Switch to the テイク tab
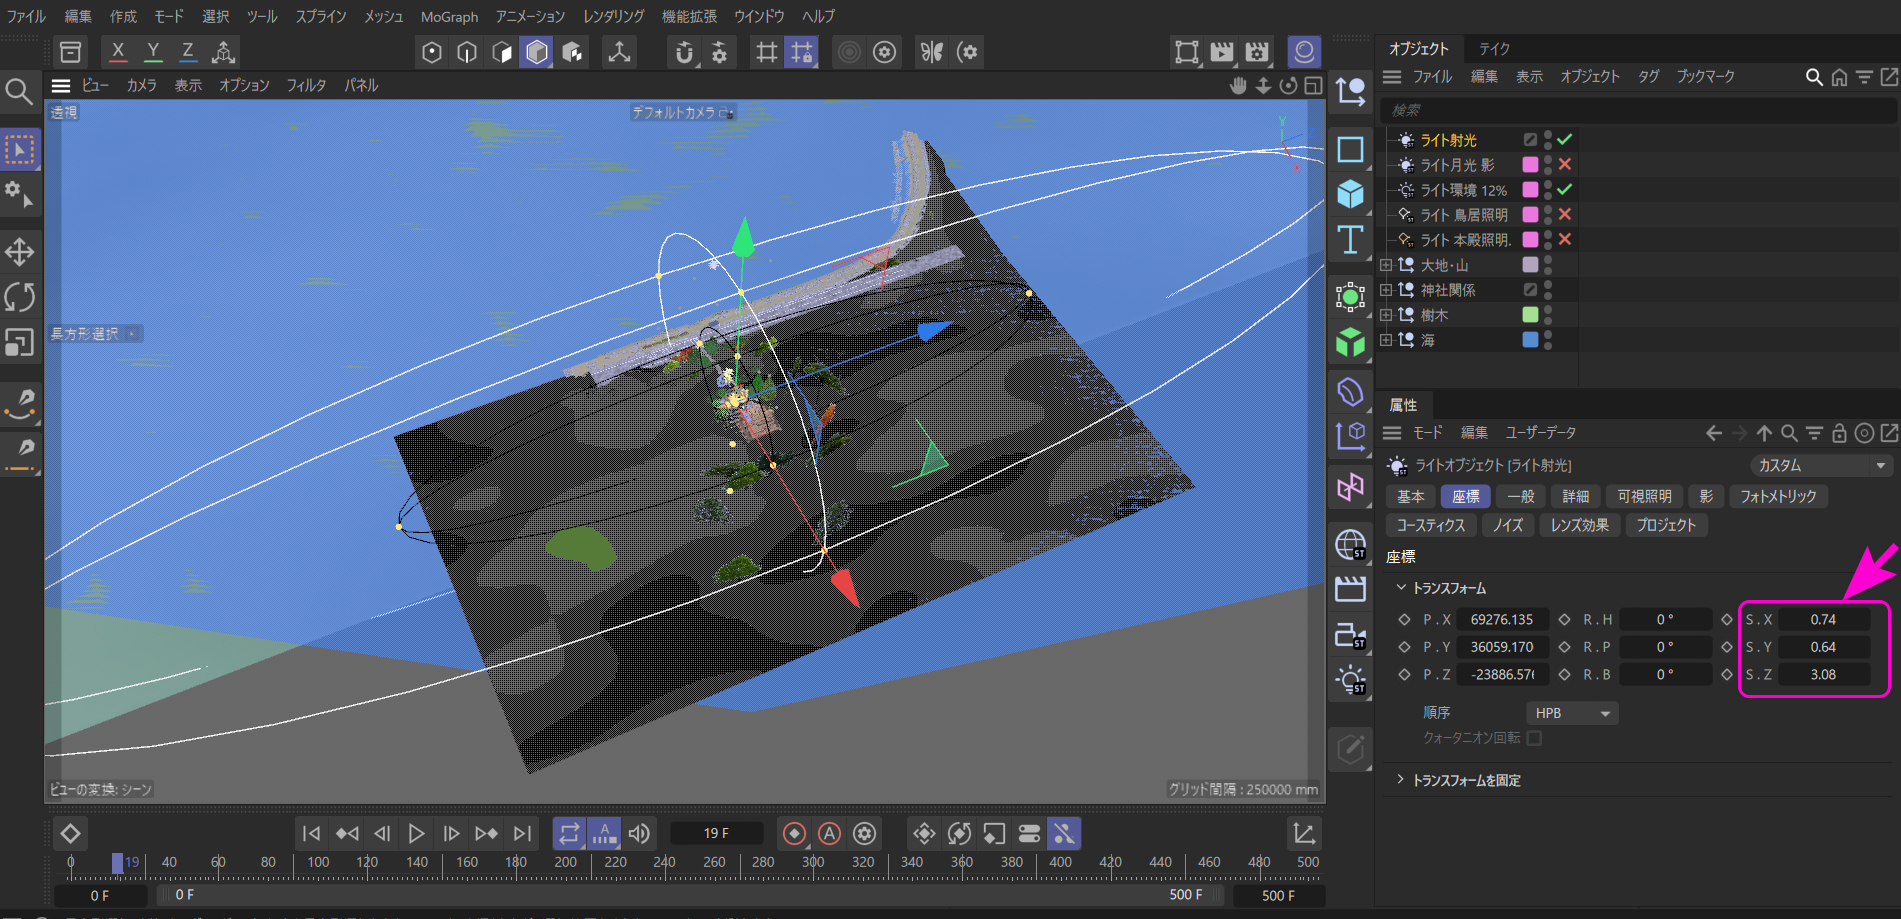Screen dimensions: 1901x919 1494,48
